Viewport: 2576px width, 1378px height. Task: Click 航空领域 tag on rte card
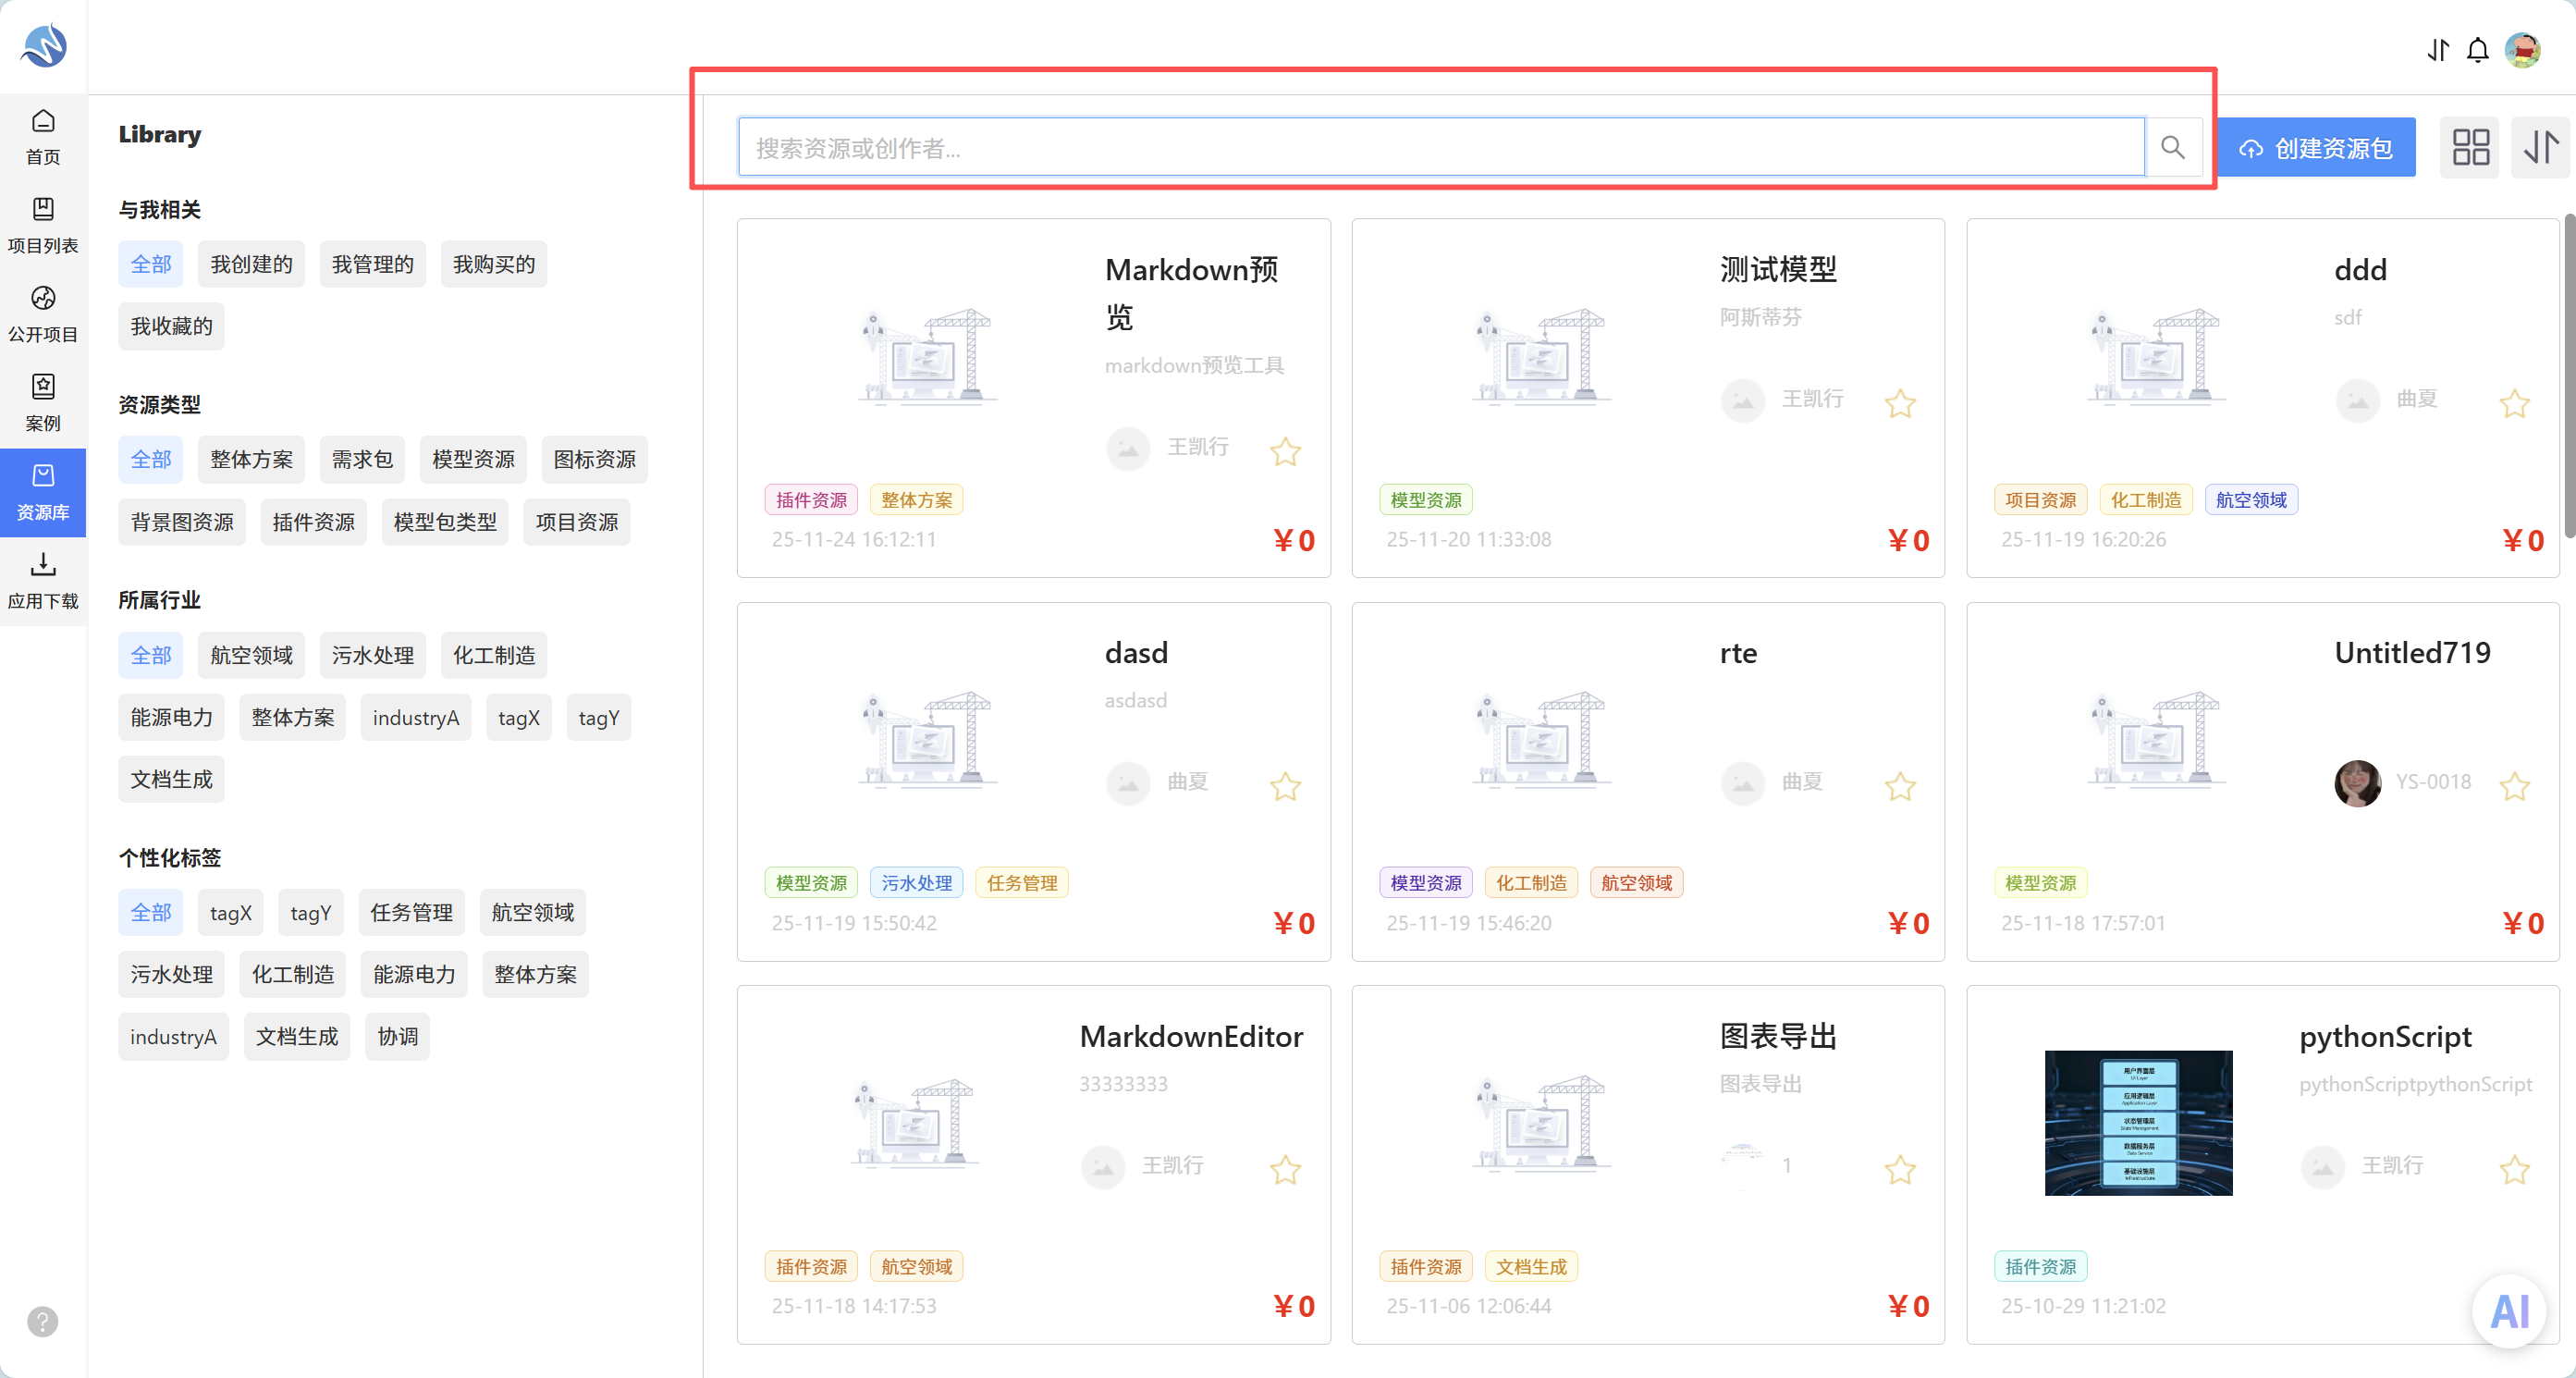(x=1636, y=883)
